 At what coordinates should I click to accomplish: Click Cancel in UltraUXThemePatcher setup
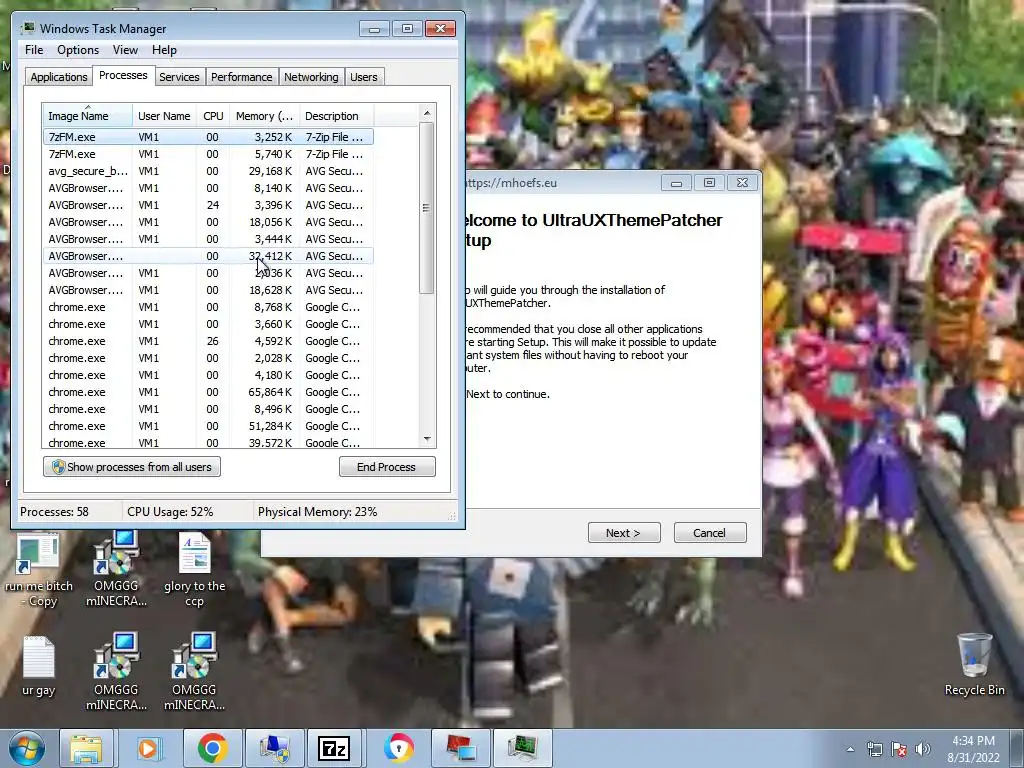[x=709, y=533]
